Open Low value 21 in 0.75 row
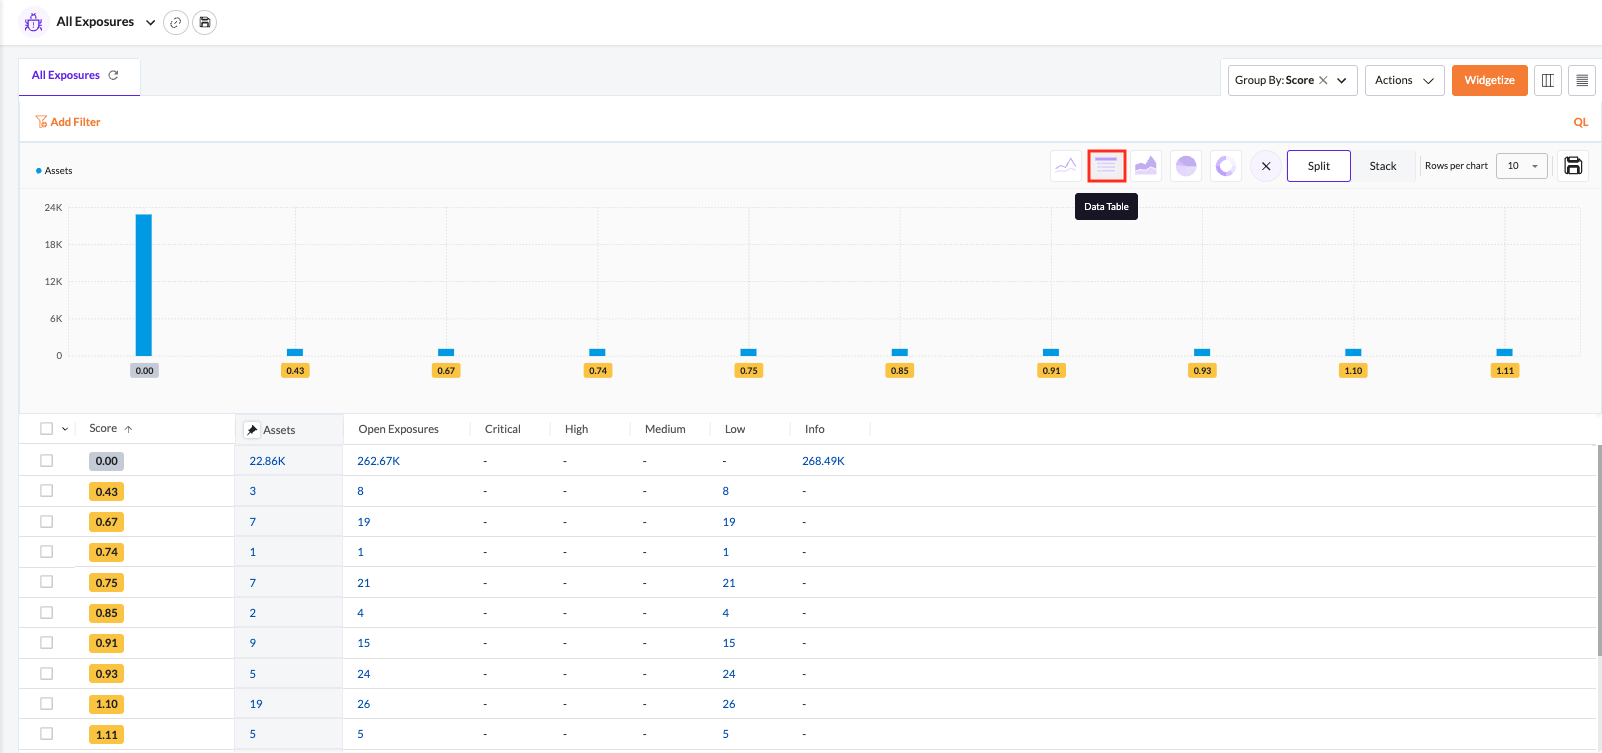The width and height of the screenshot is (1602, 753). pyautogui.click(x=729, y=583)
